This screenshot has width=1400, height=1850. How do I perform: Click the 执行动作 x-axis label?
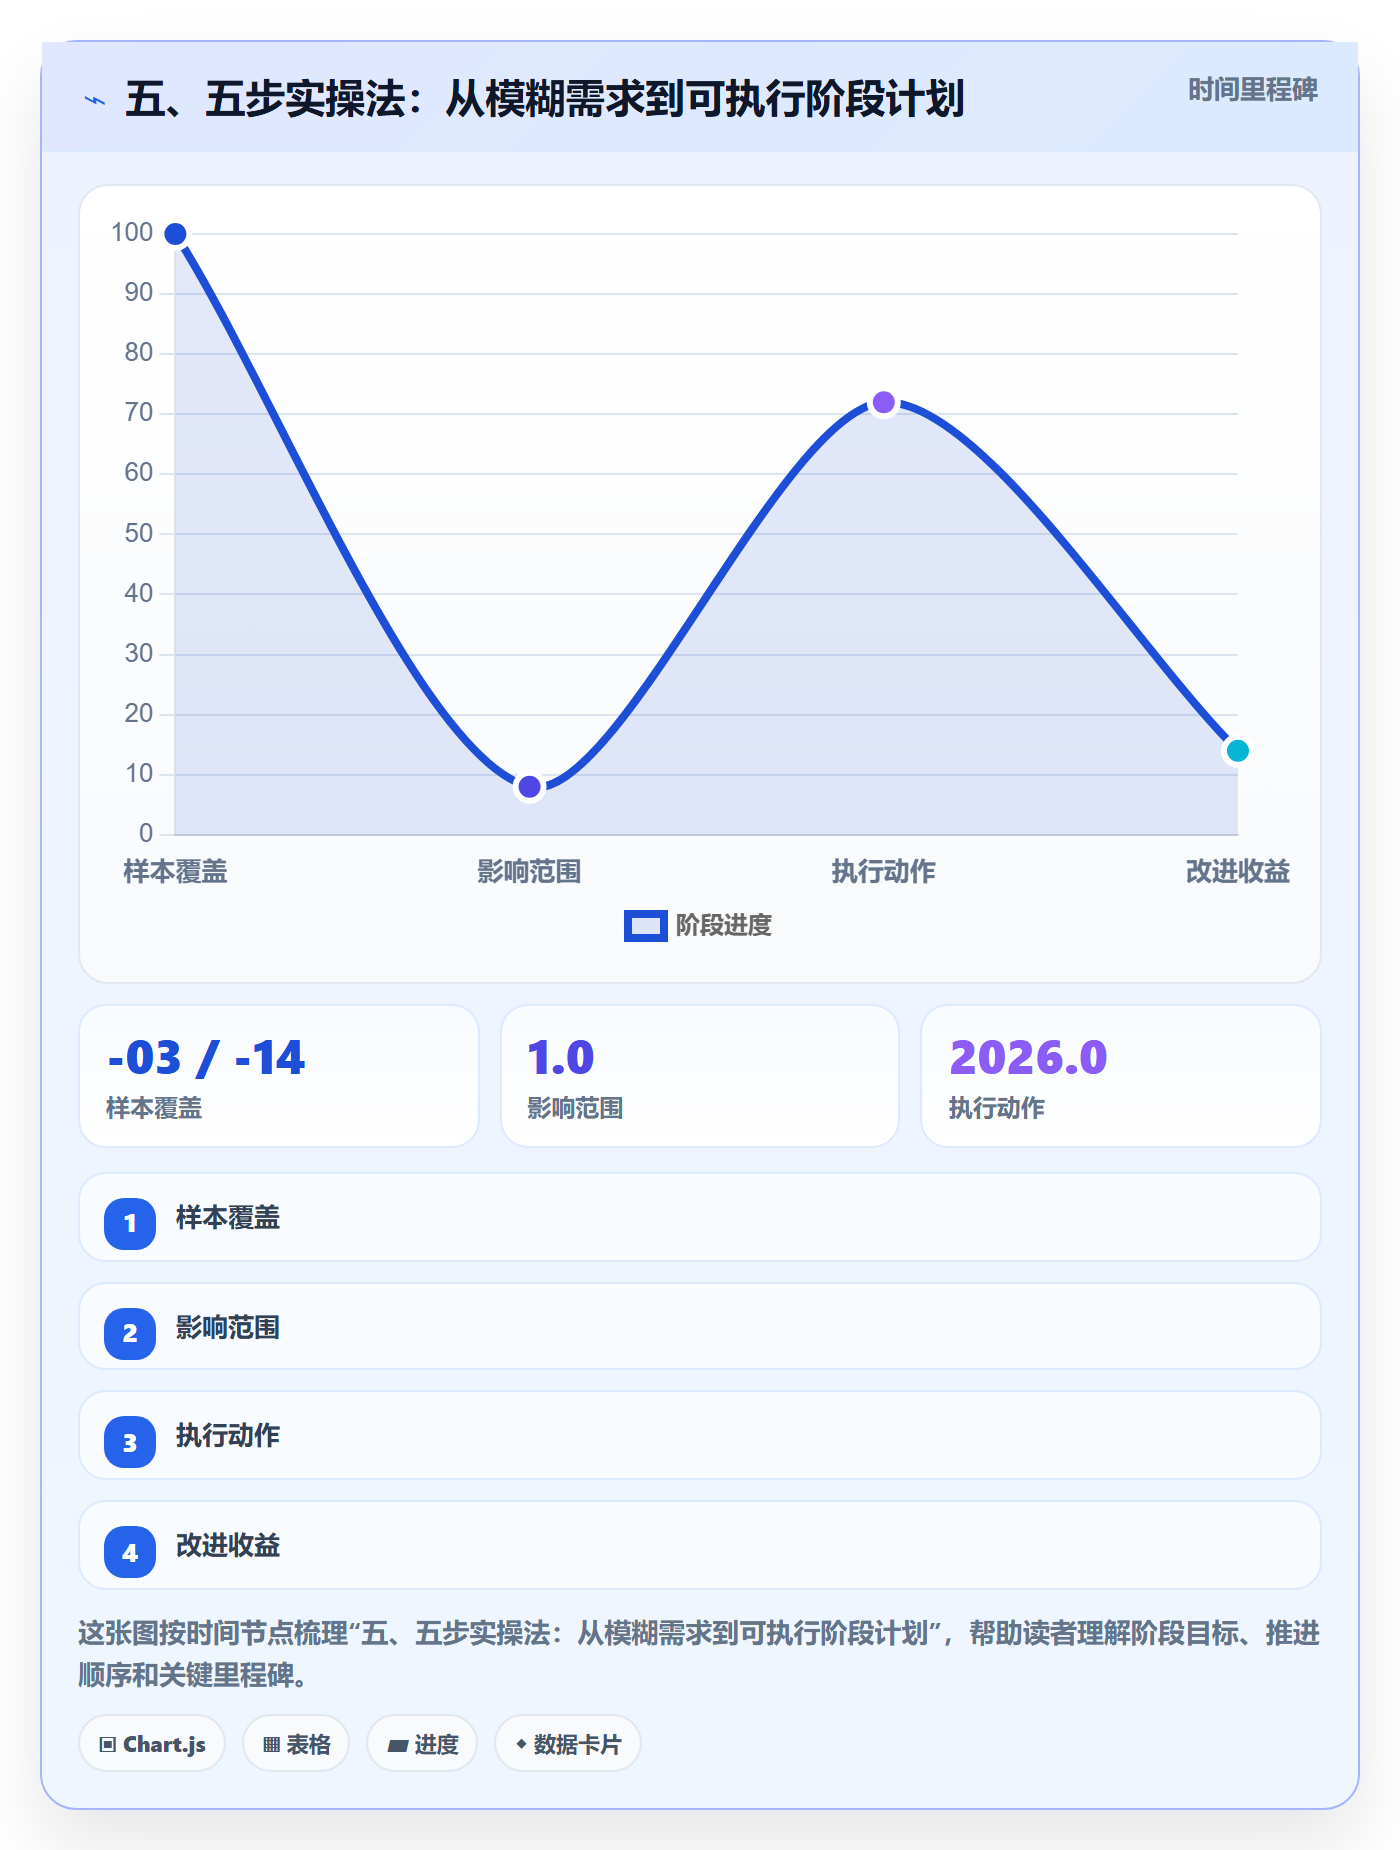[x=884, y=872]
